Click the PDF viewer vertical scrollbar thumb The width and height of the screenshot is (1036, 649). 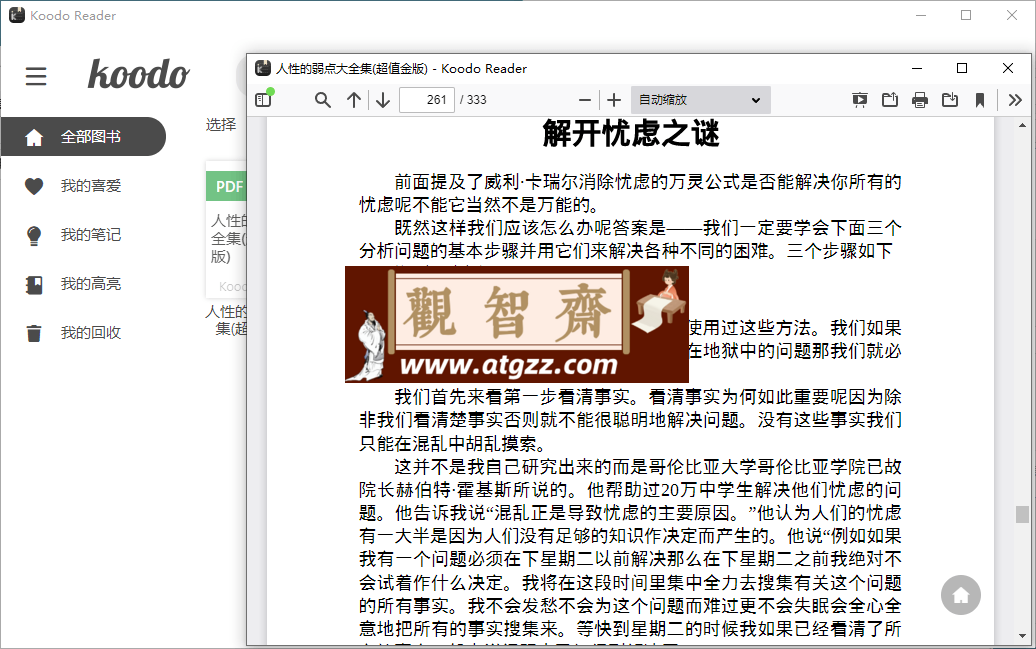click(x=1022, y=514)
